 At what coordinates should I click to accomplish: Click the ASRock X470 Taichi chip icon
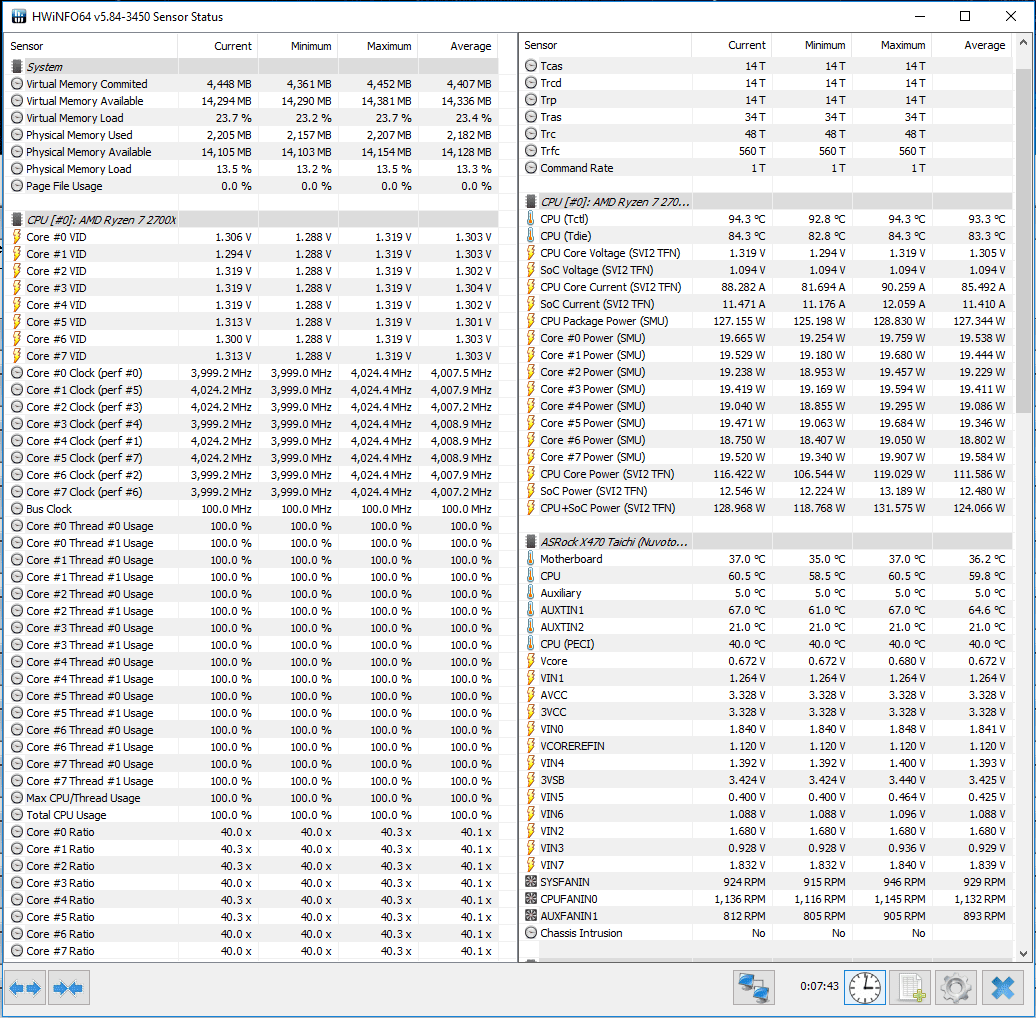click(531, 542)
